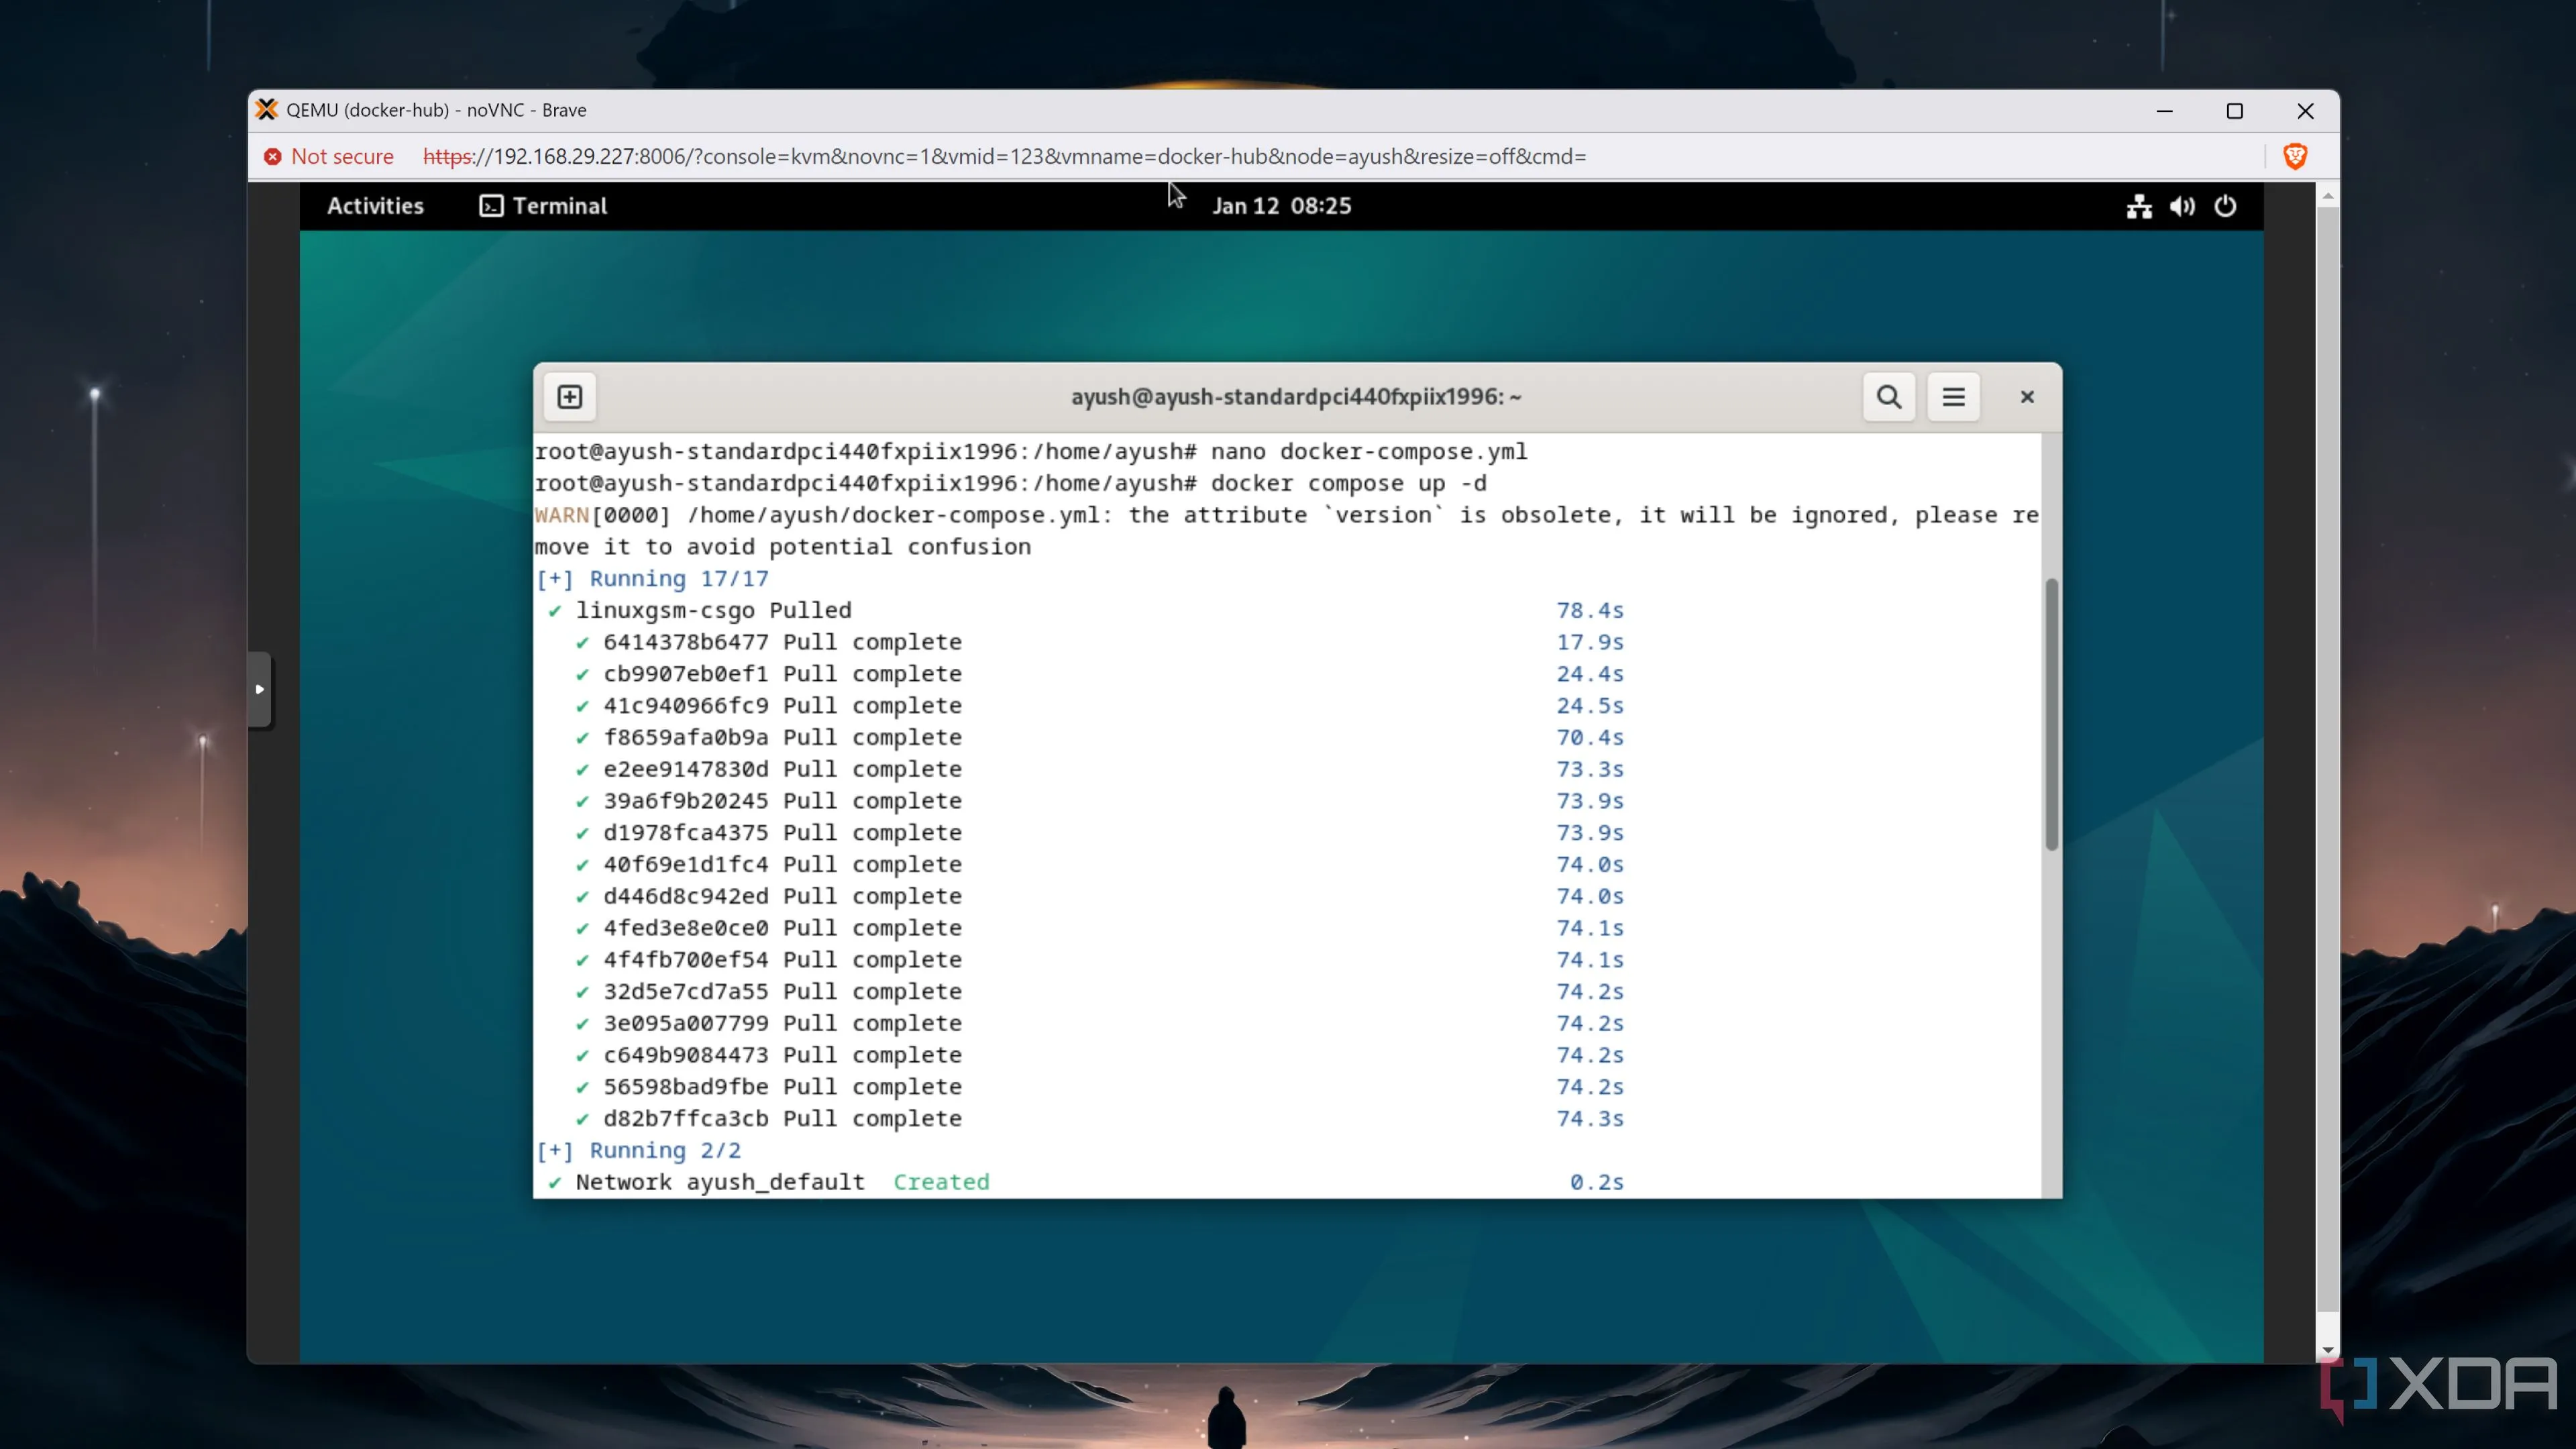Click the address bar URL
The image size is (2576, 1449).
[1004, 157]
